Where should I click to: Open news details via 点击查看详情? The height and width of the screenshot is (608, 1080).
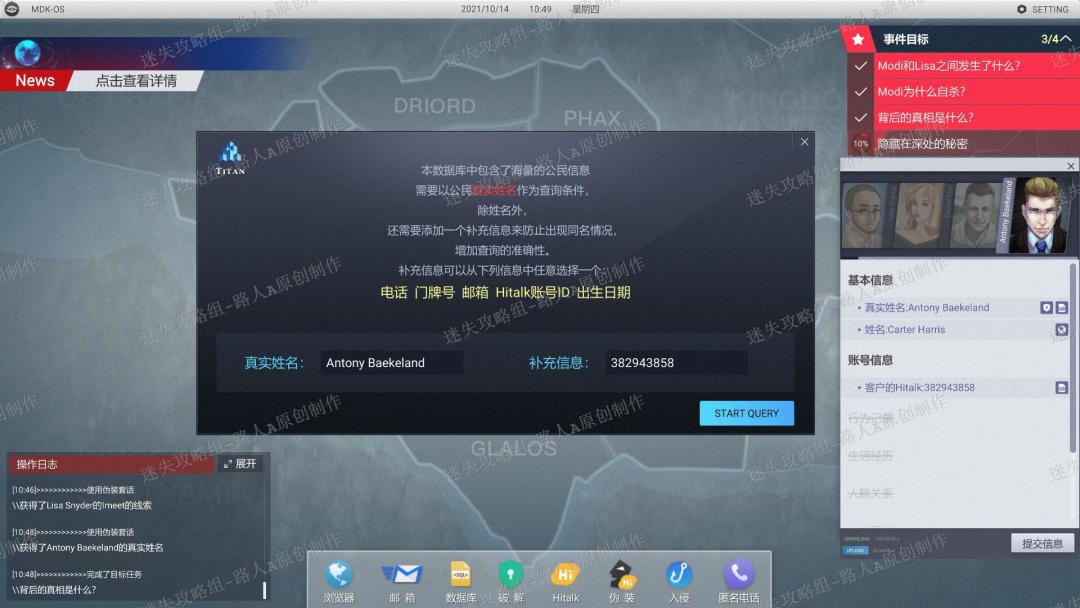(x=136, y=81)
